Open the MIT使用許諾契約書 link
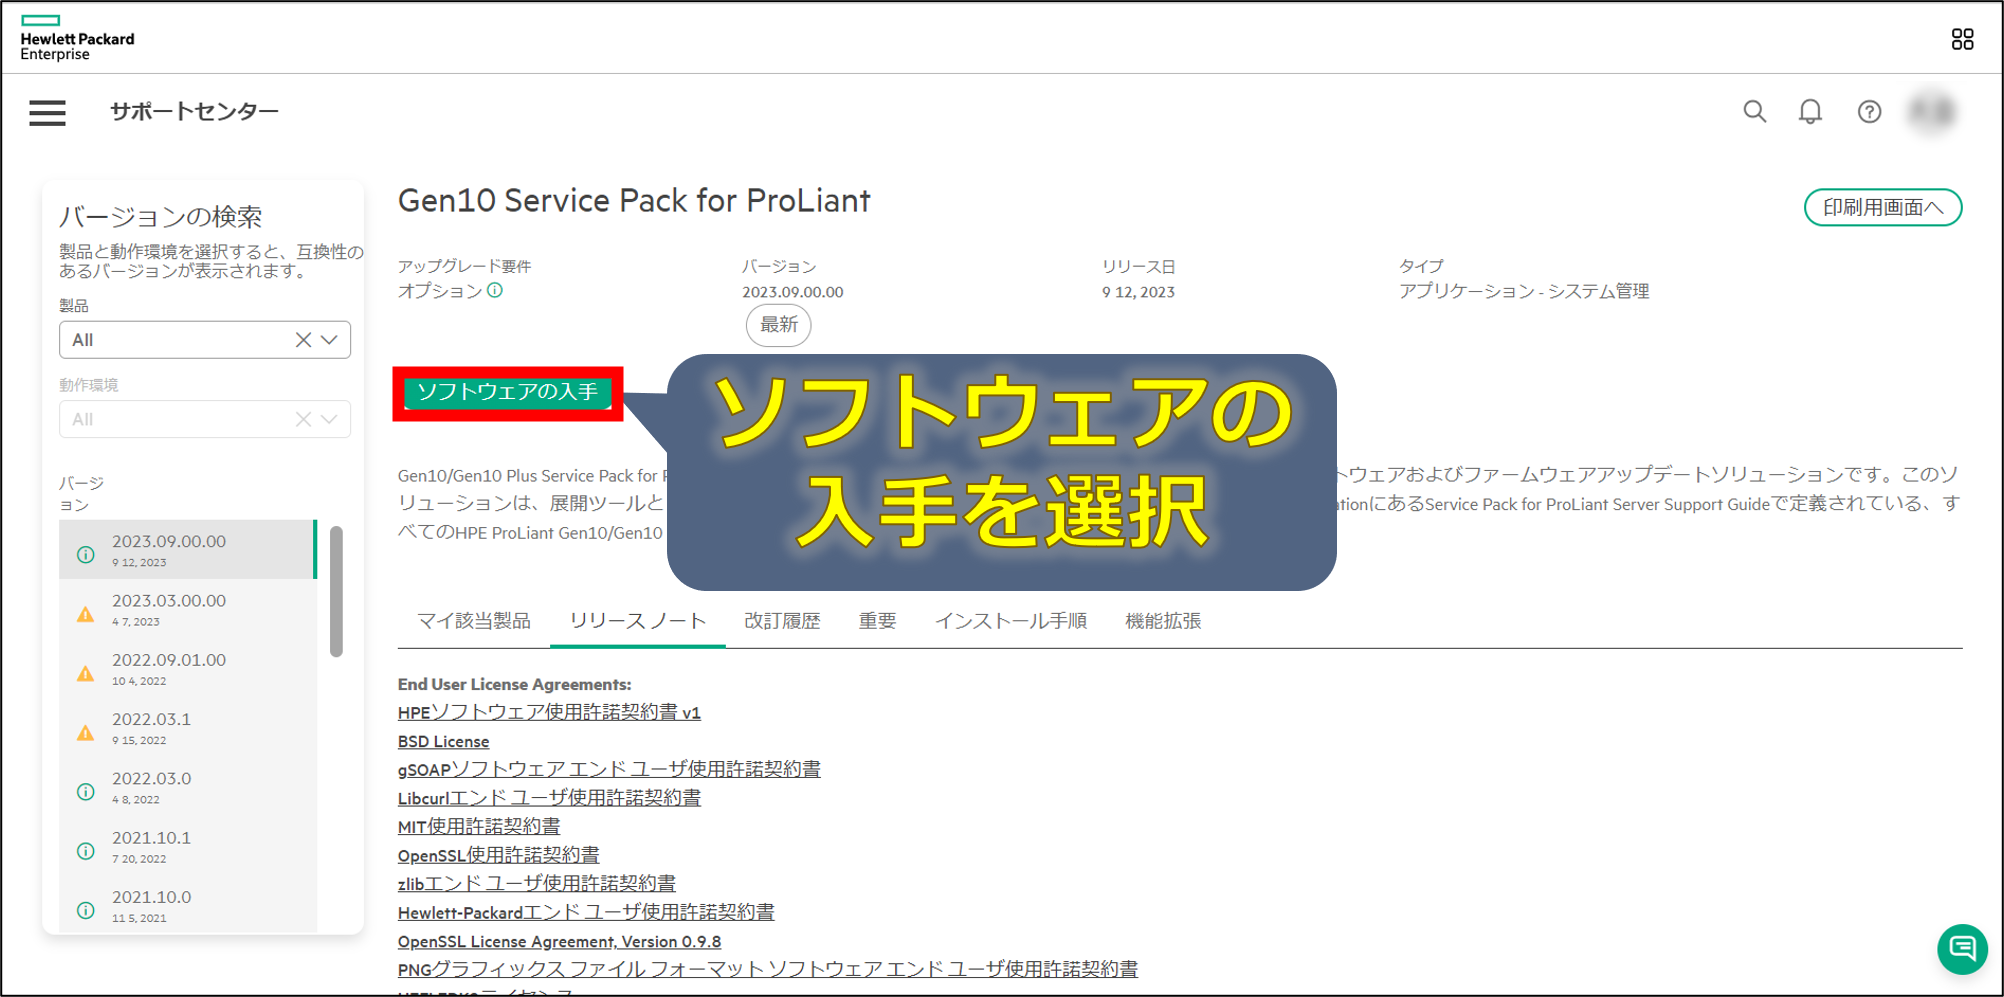2004x997 pixels. click(x=479, y=826)
